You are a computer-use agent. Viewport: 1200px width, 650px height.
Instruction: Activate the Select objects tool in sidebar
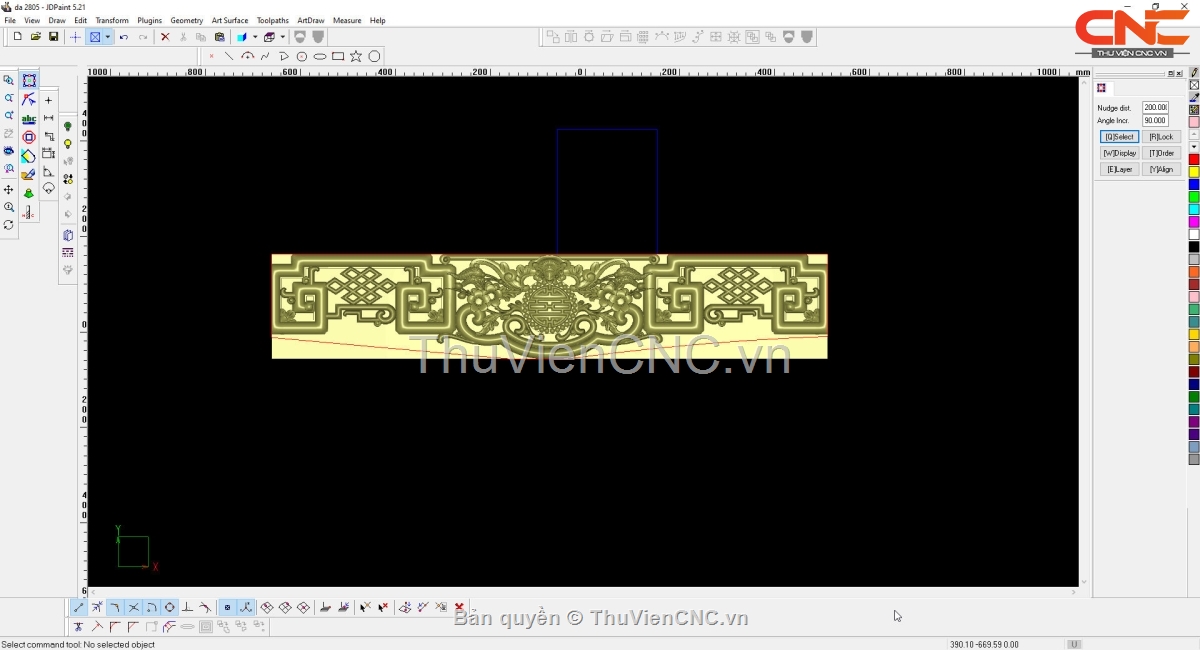pyautogui.click(x=29, y=81)
